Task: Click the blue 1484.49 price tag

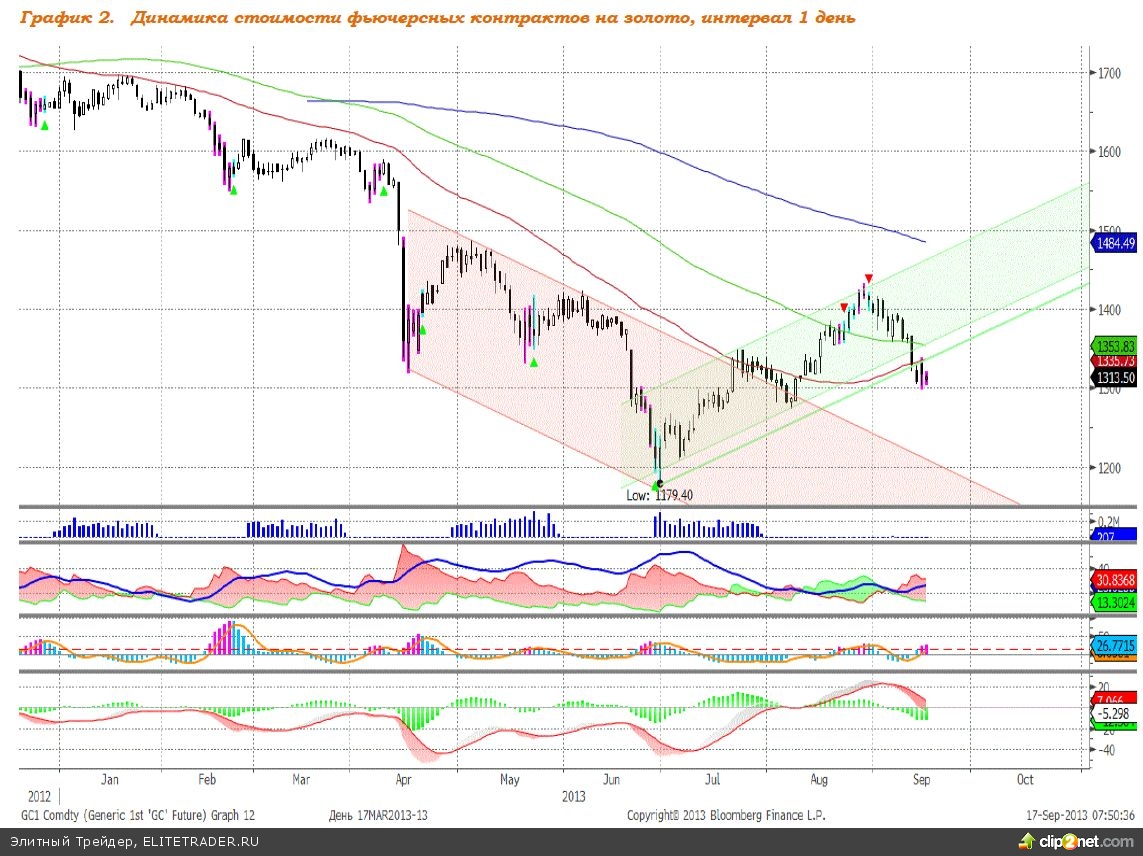Action: click(x=1114, y=243)
